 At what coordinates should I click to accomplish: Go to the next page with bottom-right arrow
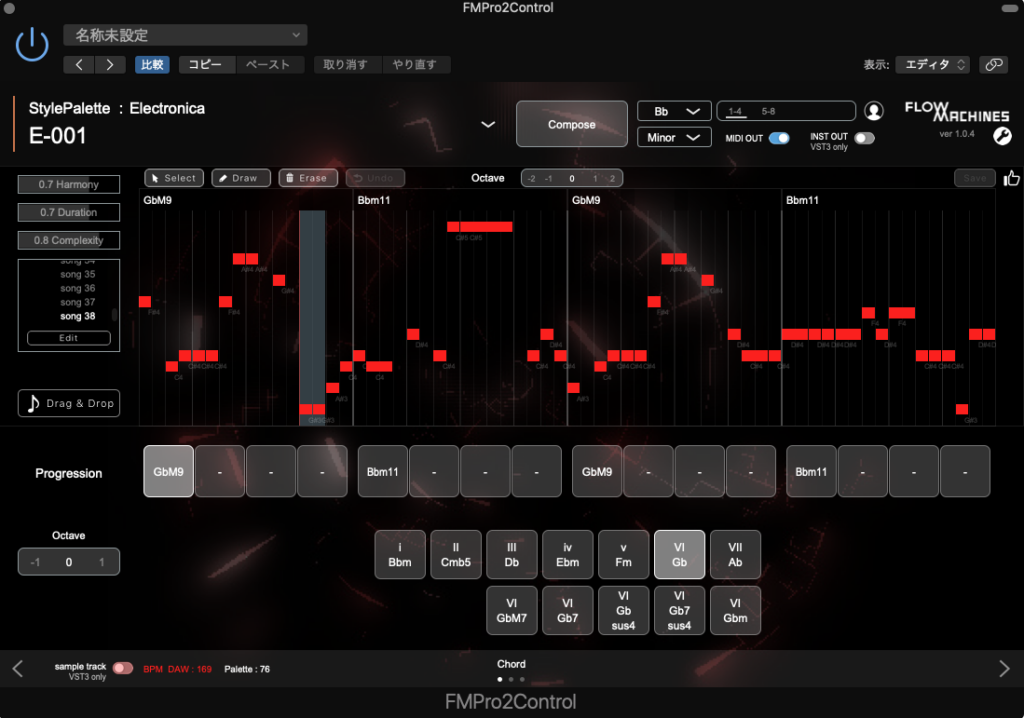point(1004,668)
